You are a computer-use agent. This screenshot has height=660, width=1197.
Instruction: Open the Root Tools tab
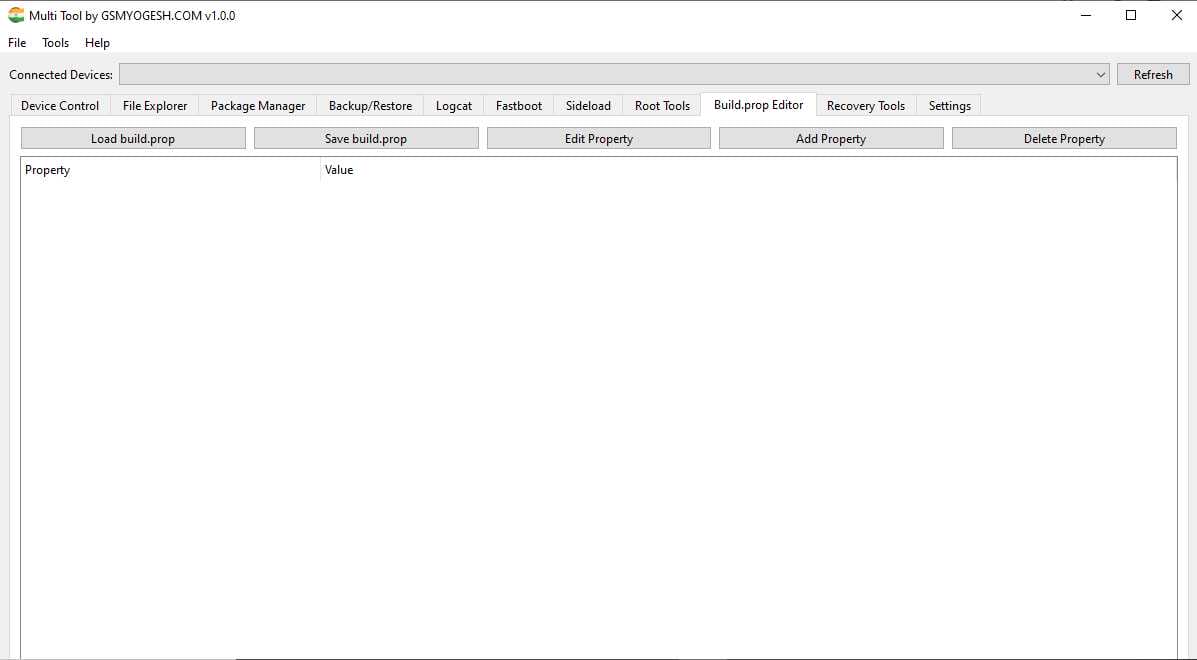pos(662,106)
